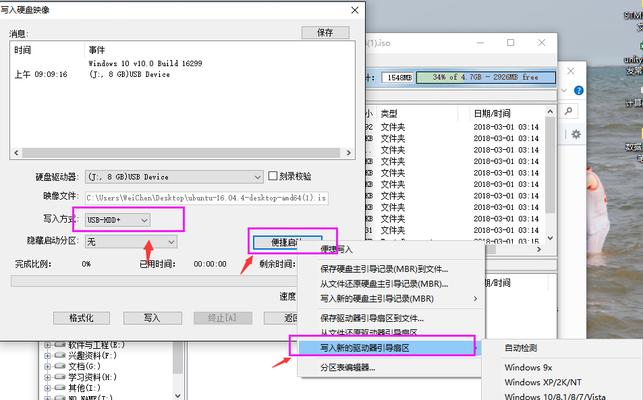Click the 写入 button to start writing
Image resolution: width=643 pixels, height=400 pixels.
152,318
